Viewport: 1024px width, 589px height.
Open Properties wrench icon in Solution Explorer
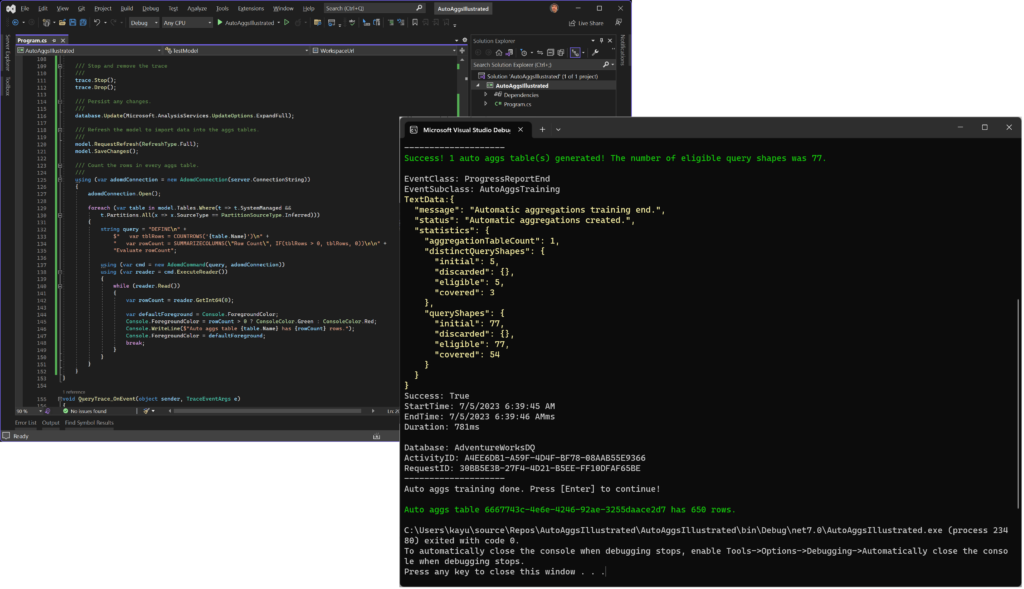click(595, 53)
